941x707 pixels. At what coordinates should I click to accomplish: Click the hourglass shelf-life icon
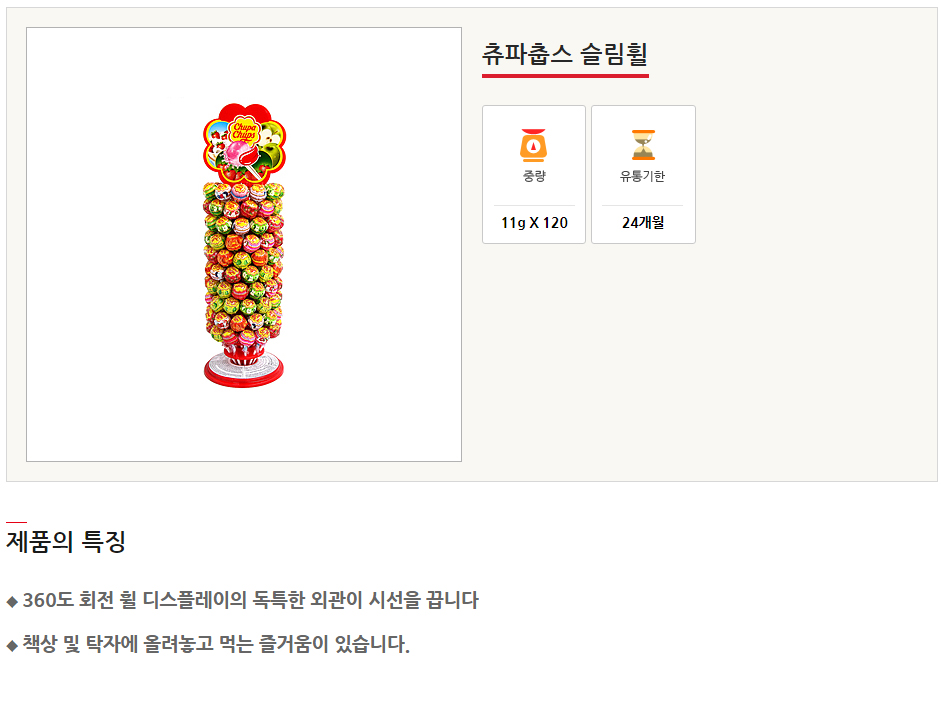(642, 146)
